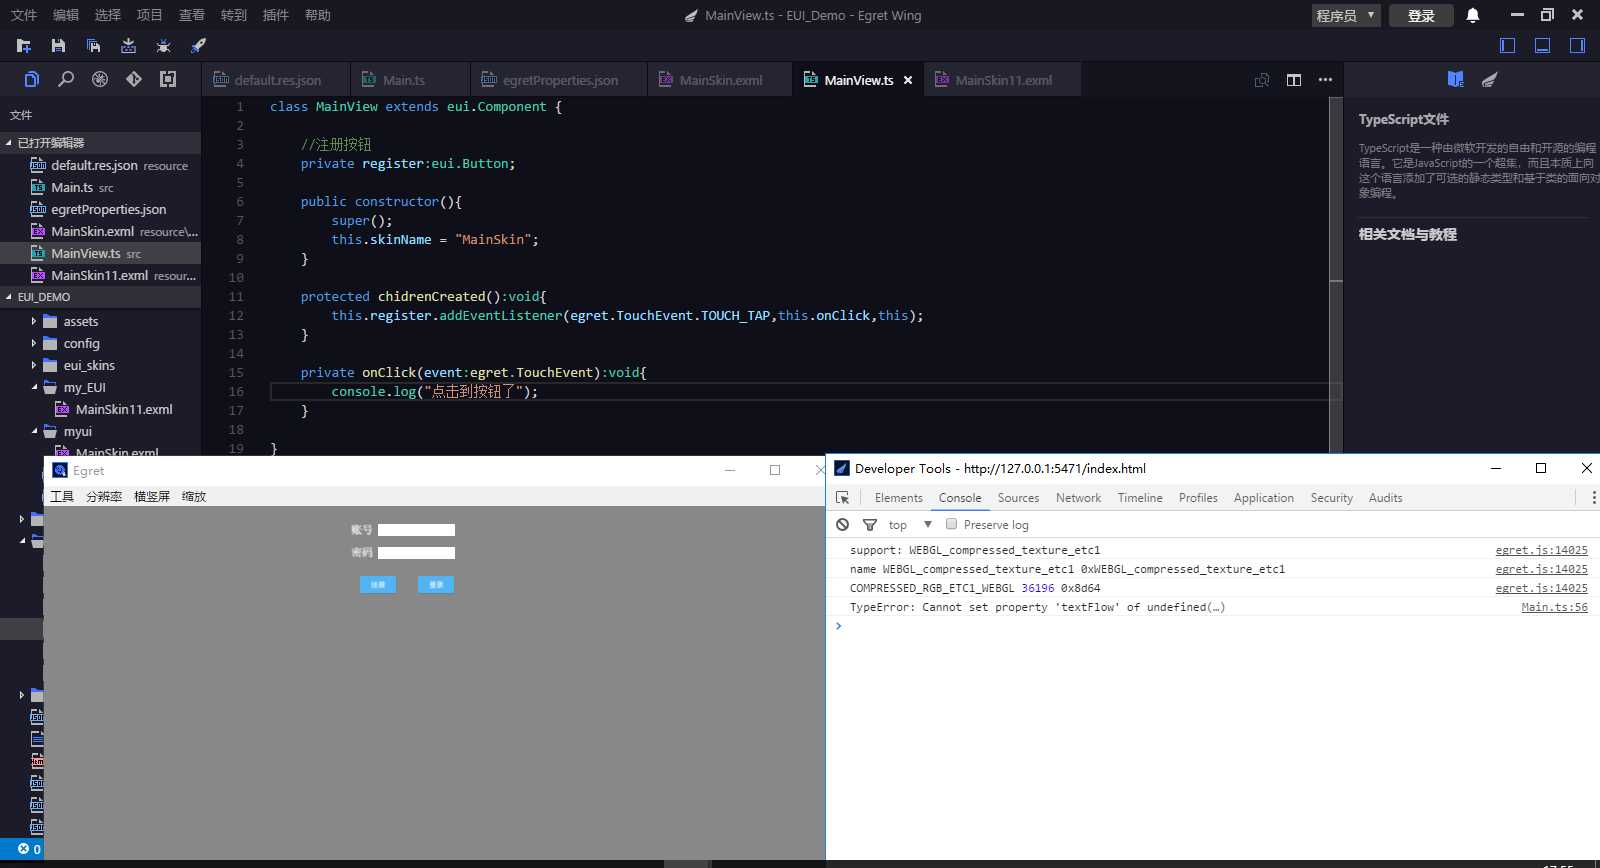Open the DevTools Network tab
Image resolution: width=1600 pixels, height=868 pixels.
click(x=1078, y=497)
